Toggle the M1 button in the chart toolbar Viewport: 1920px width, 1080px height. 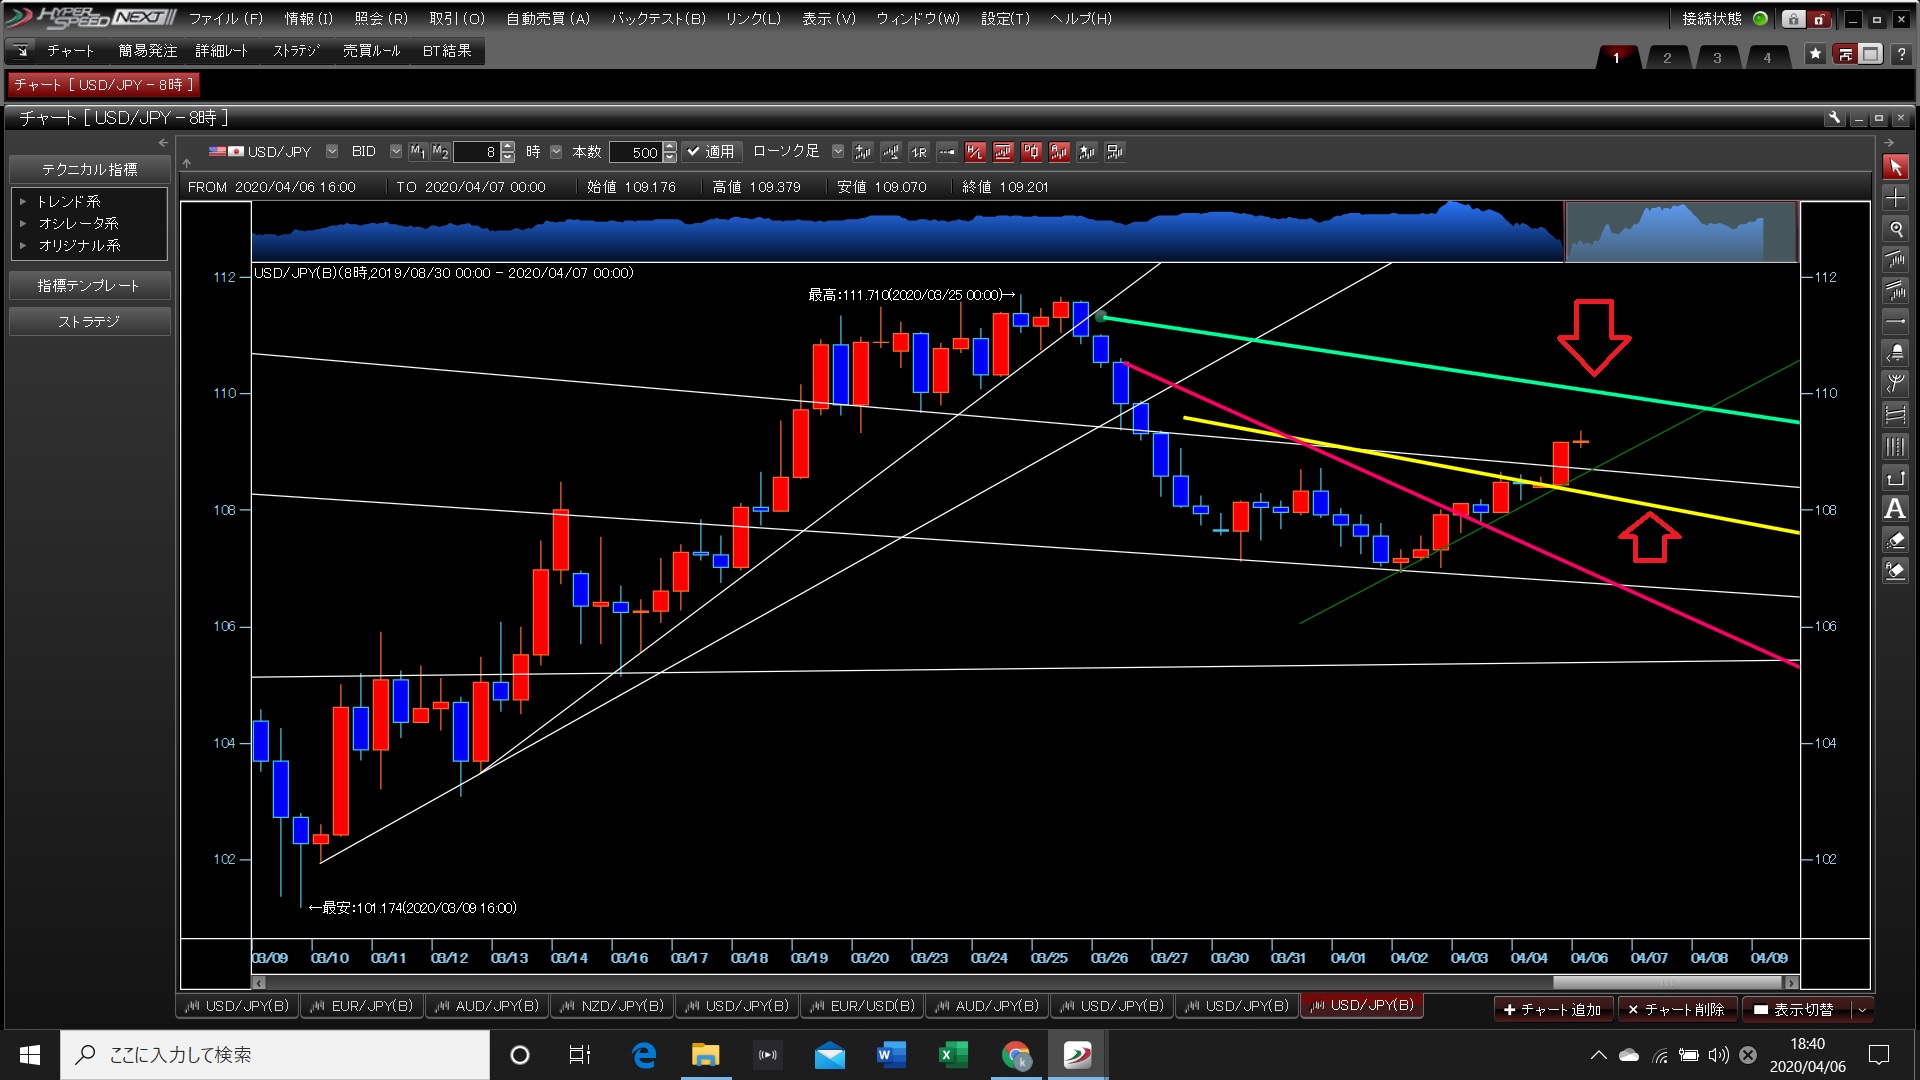[418, 152]
